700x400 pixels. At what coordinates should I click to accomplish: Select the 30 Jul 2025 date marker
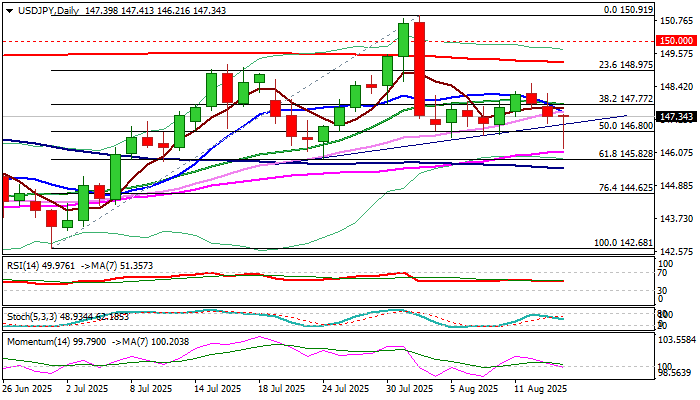[409, 389]
